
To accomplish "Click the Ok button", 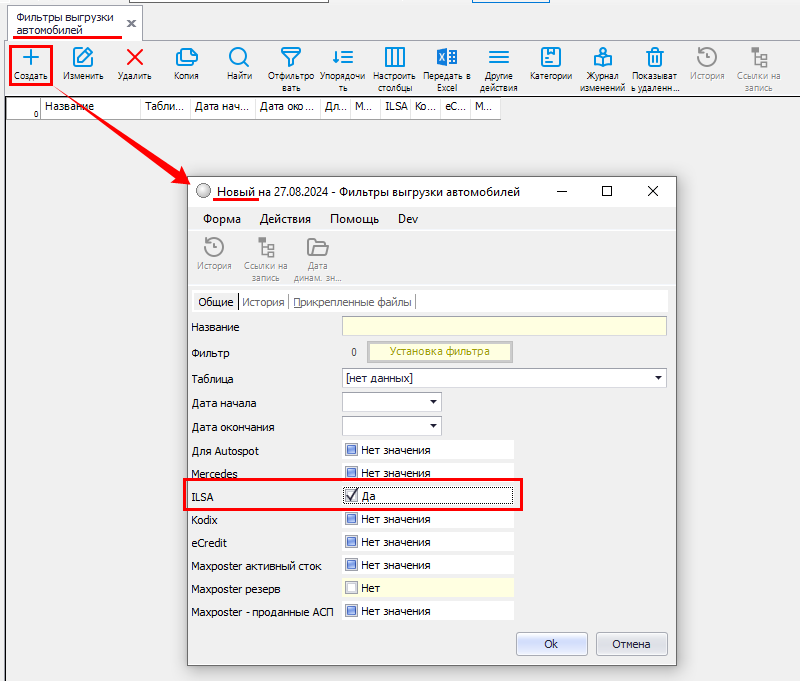I will click(551, 644).
